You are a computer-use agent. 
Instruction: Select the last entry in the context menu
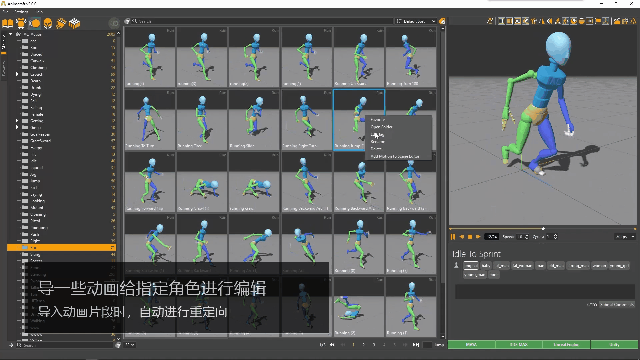(x=395, y=156)
